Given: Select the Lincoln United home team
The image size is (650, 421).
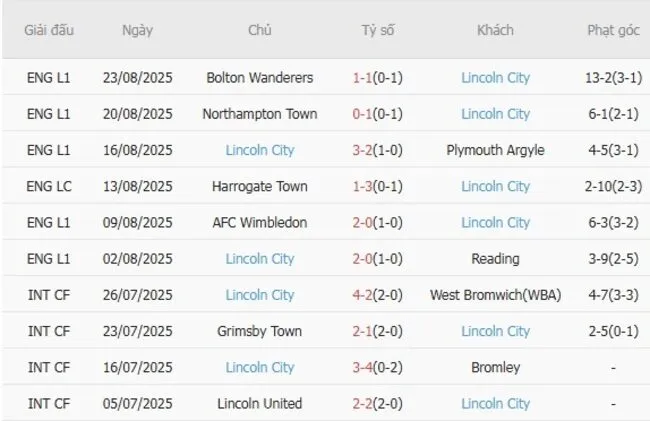Looking at the screenshot, I should coord(260,404).
